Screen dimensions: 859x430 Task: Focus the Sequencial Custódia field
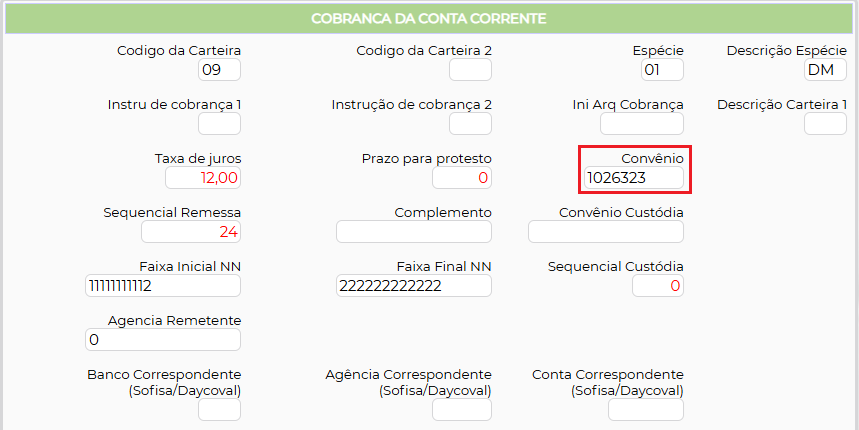(658, 286)
